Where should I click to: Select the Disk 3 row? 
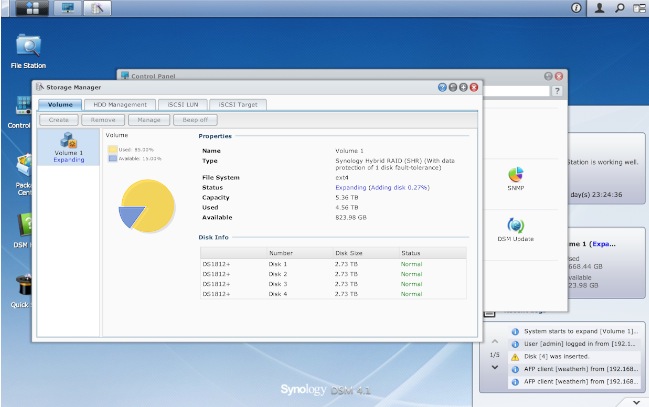(333, 284)
